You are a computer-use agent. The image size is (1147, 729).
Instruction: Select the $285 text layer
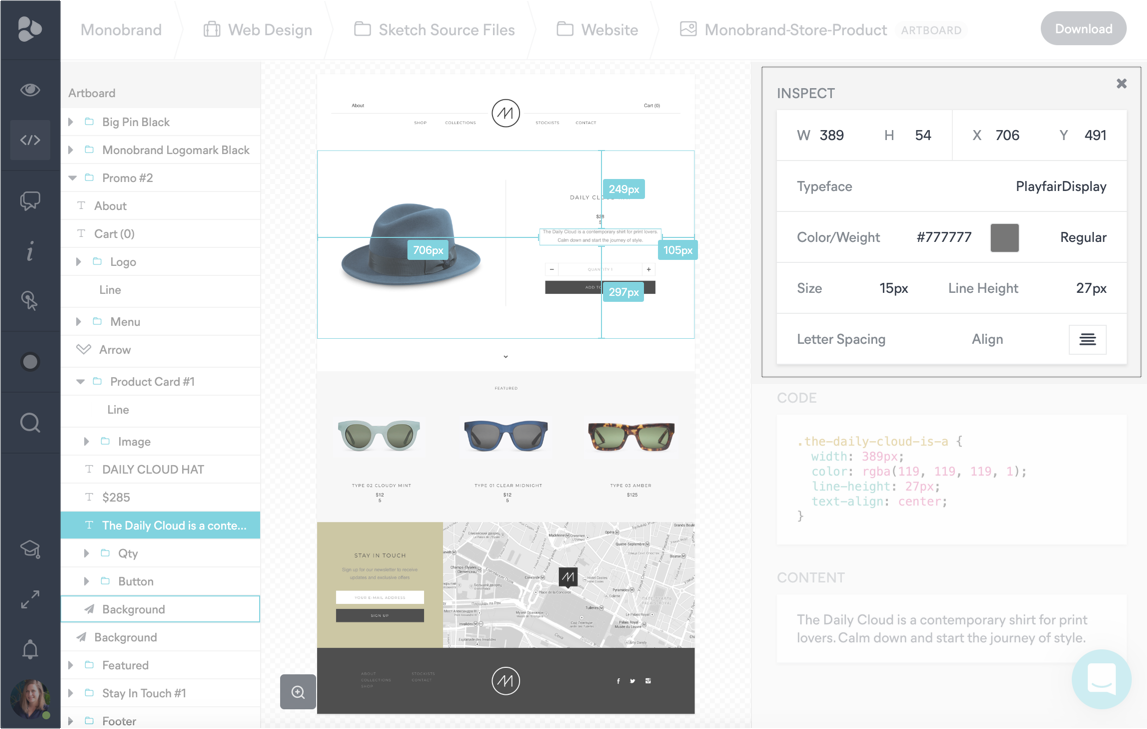(160, 497)
